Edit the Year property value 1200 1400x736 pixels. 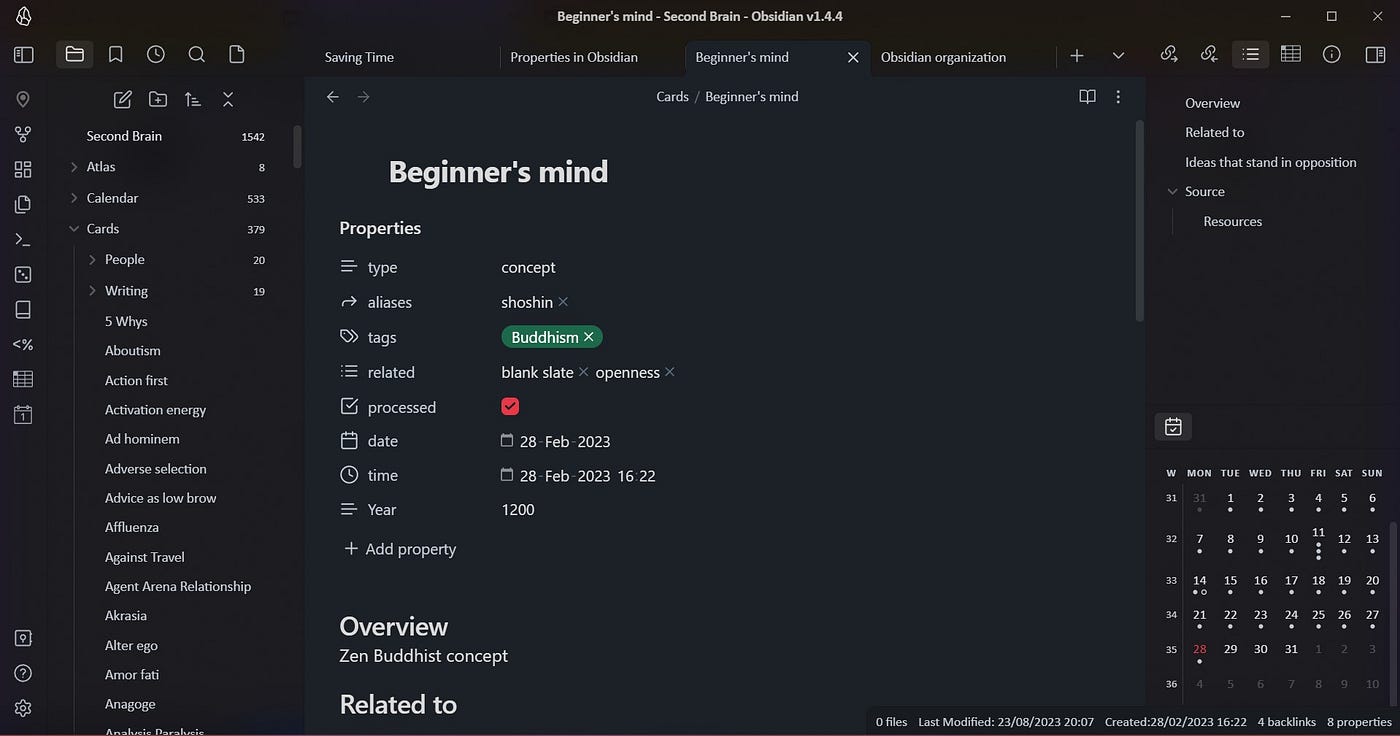(518, 510)
